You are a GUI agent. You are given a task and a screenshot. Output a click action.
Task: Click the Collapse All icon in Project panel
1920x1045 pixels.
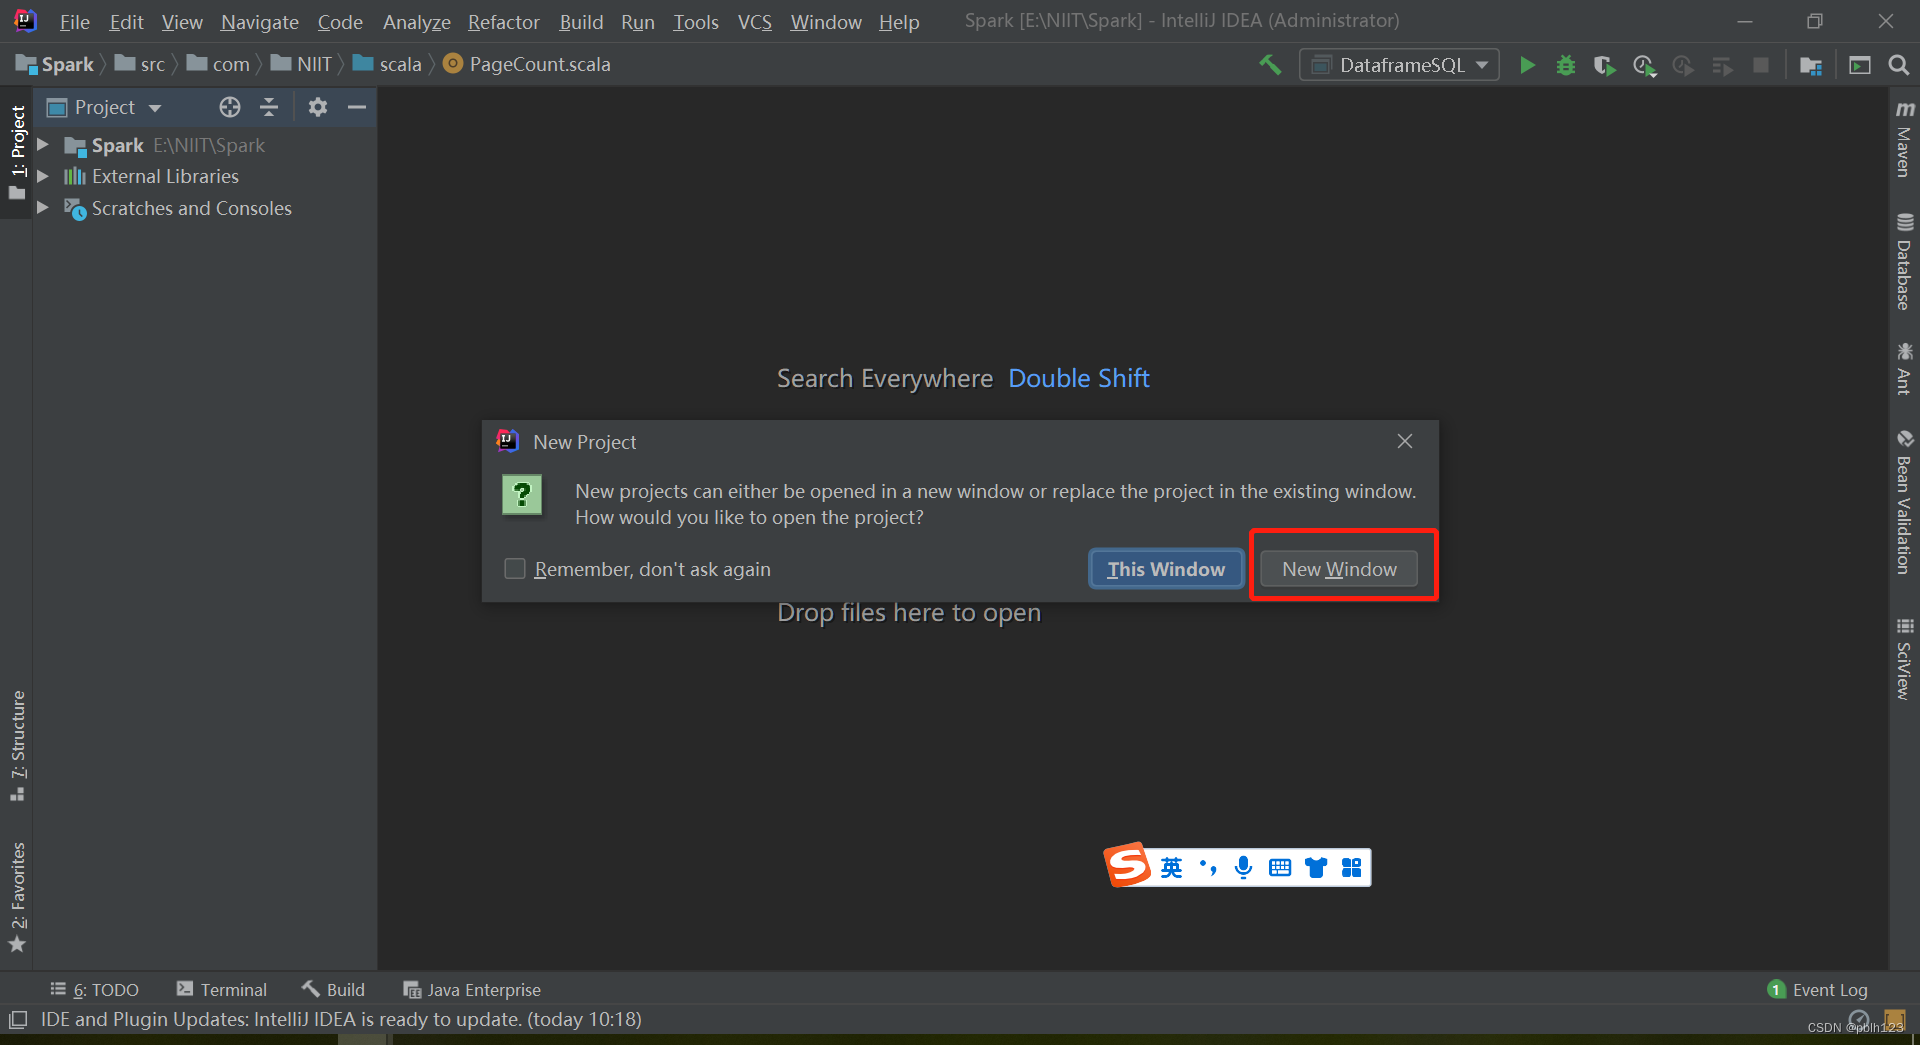[x=269, y=107]
